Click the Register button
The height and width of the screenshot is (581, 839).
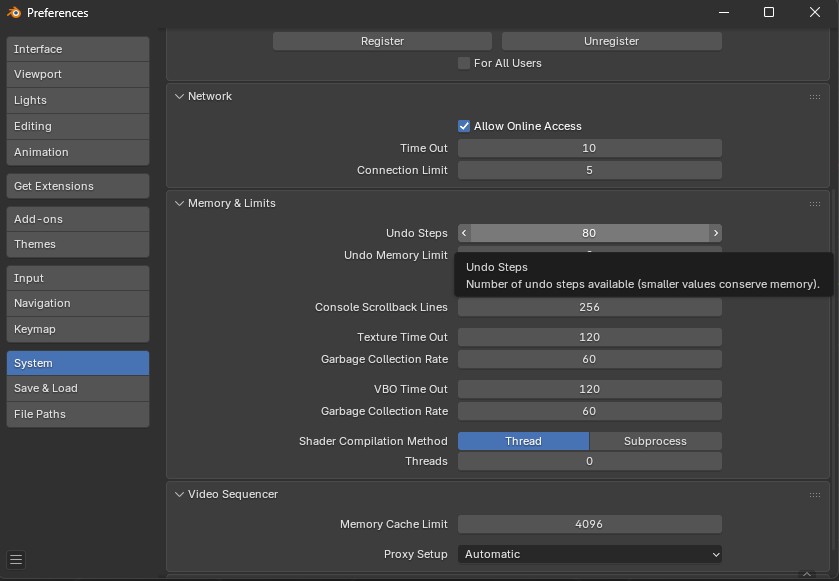pos(382,41)
